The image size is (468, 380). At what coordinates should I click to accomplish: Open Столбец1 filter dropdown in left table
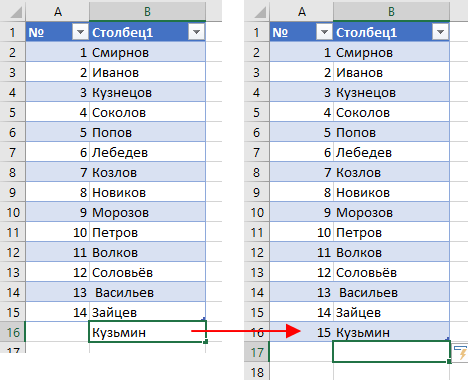pyautogui.click(x=196, y=32)
